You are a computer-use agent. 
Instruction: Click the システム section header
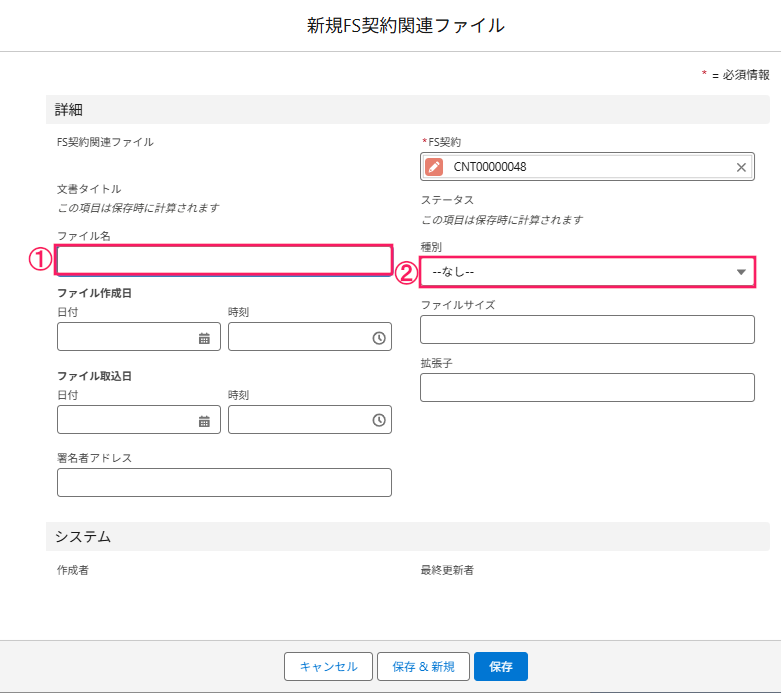click(407, 536)
